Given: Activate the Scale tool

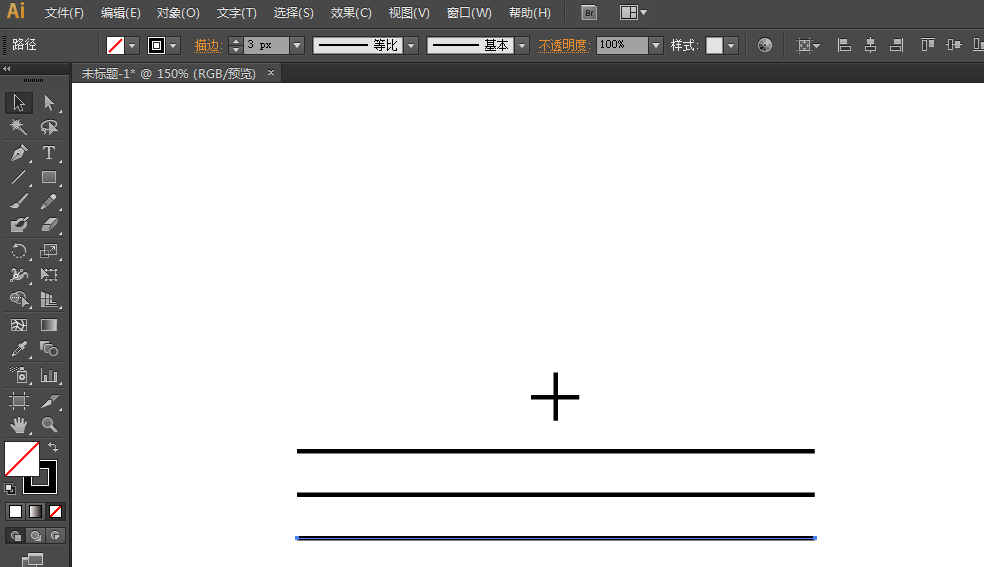Looking at the screenshot, I should pos(49,251).
